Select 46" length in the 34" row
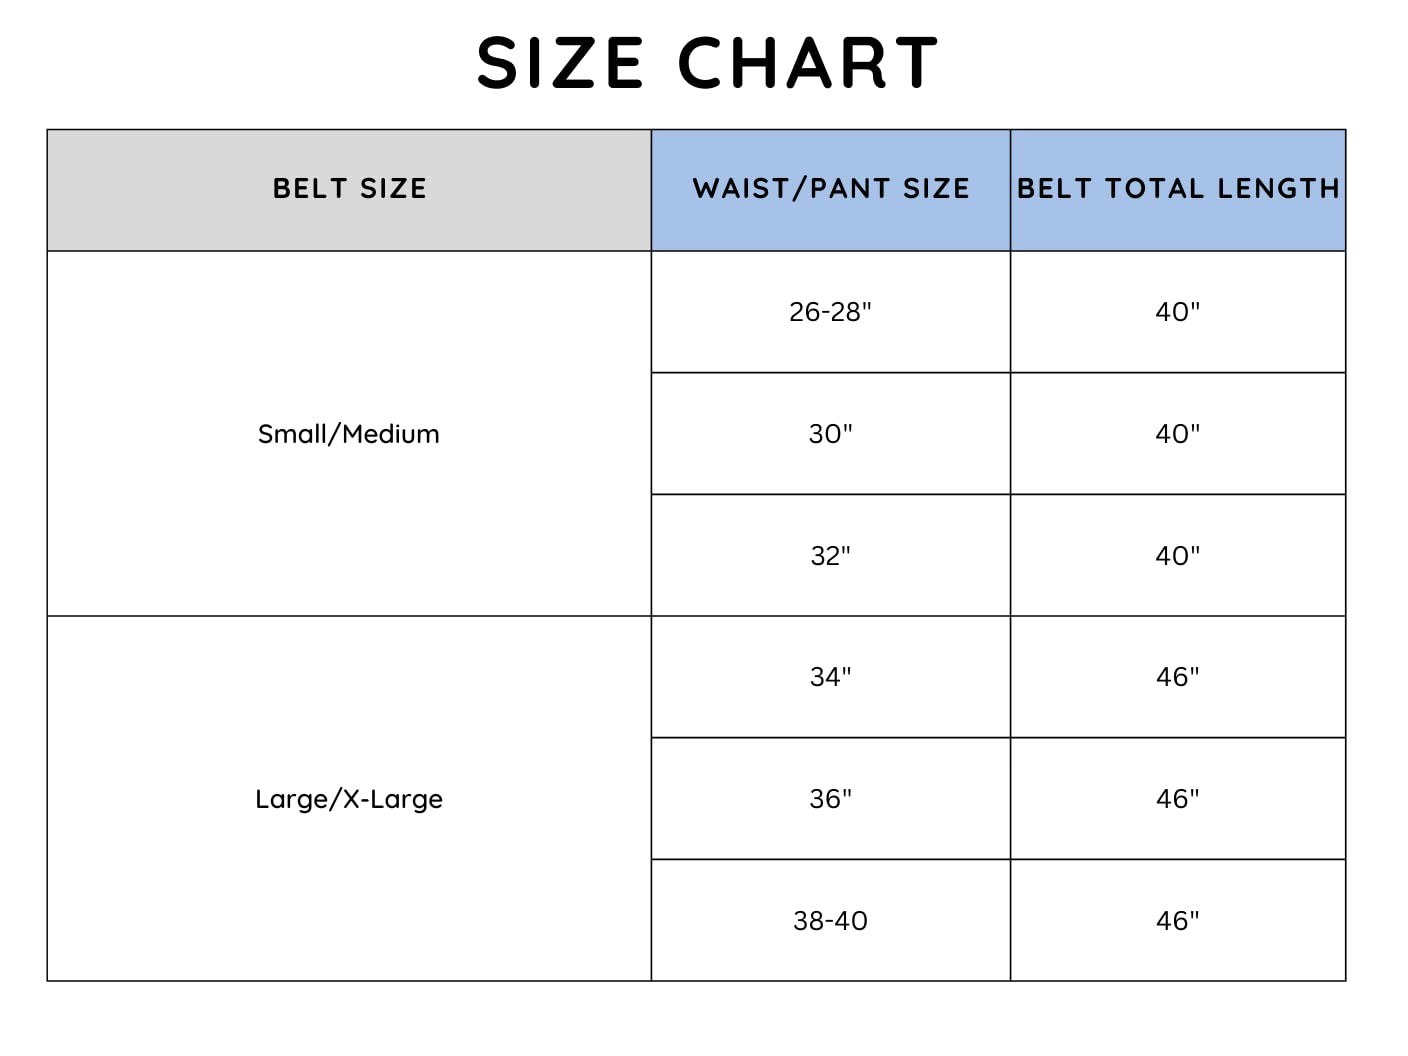 1177,677
